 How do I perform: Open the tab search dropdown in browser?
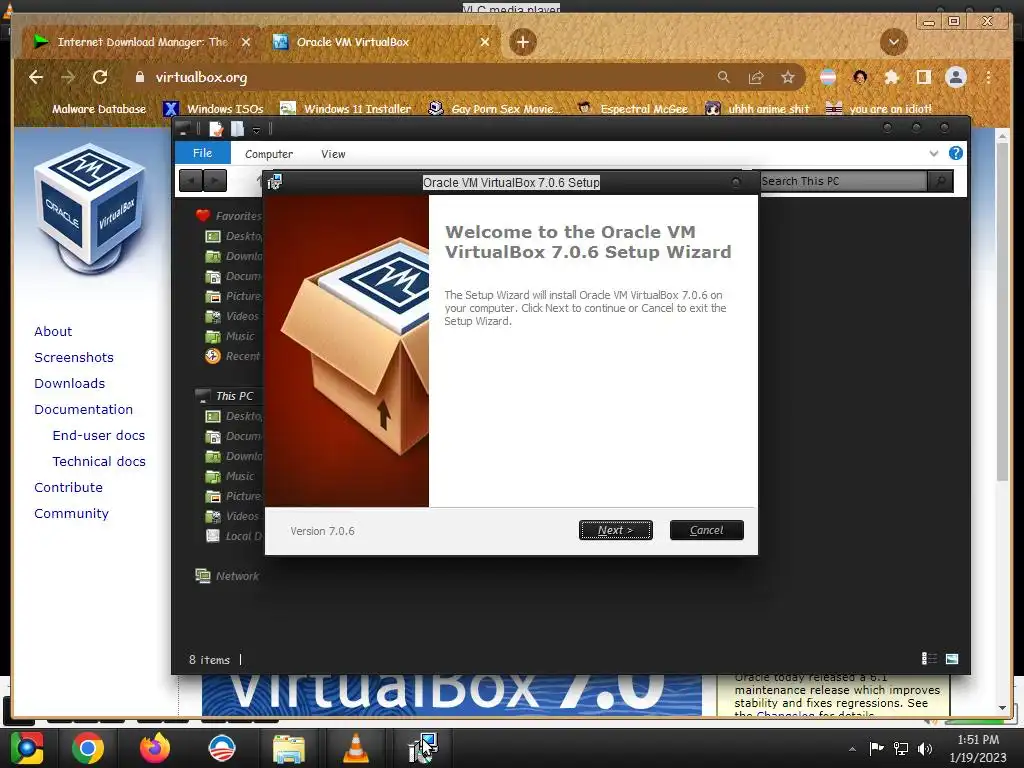(893, 42)
